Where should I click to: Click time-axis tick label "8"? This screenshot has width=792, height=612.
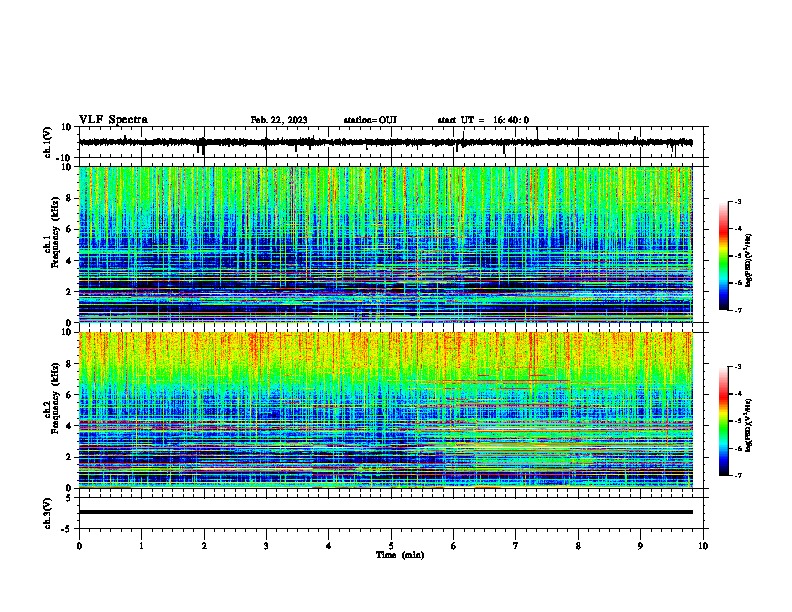click(x=578, y=546)
